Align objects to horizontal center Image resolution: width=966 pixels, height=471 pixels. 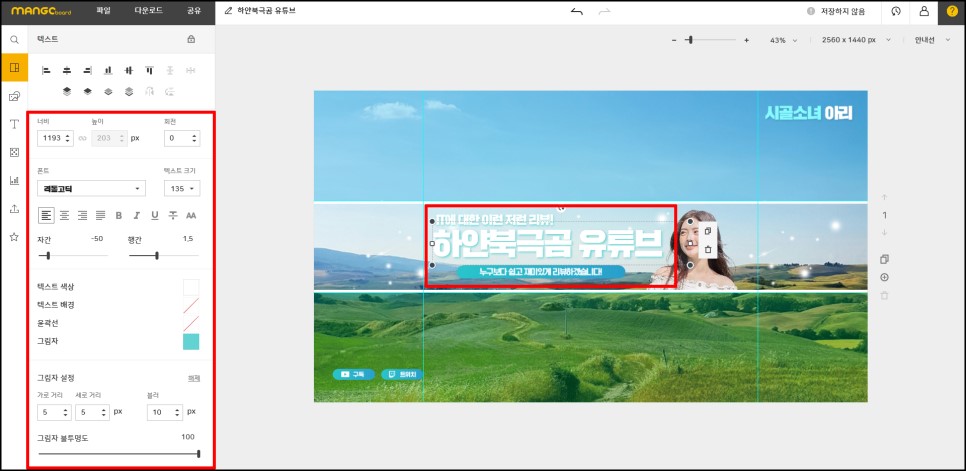[x=67, y=71]
